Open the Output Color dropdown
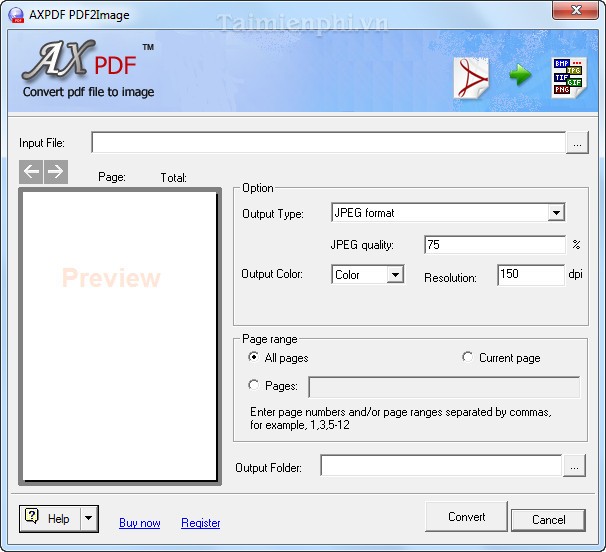606x552 pixels. (395, 274)
